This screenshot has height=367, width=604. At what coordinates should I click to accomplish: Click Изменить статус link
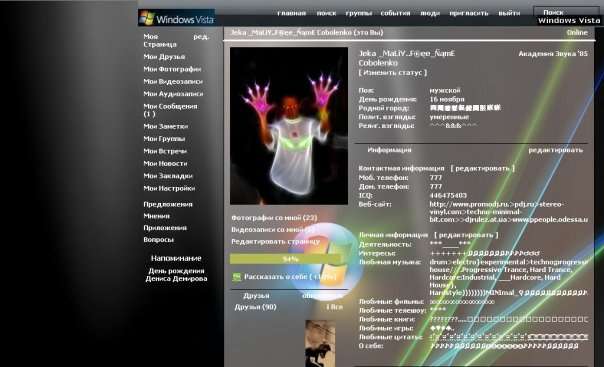(393, 72)
